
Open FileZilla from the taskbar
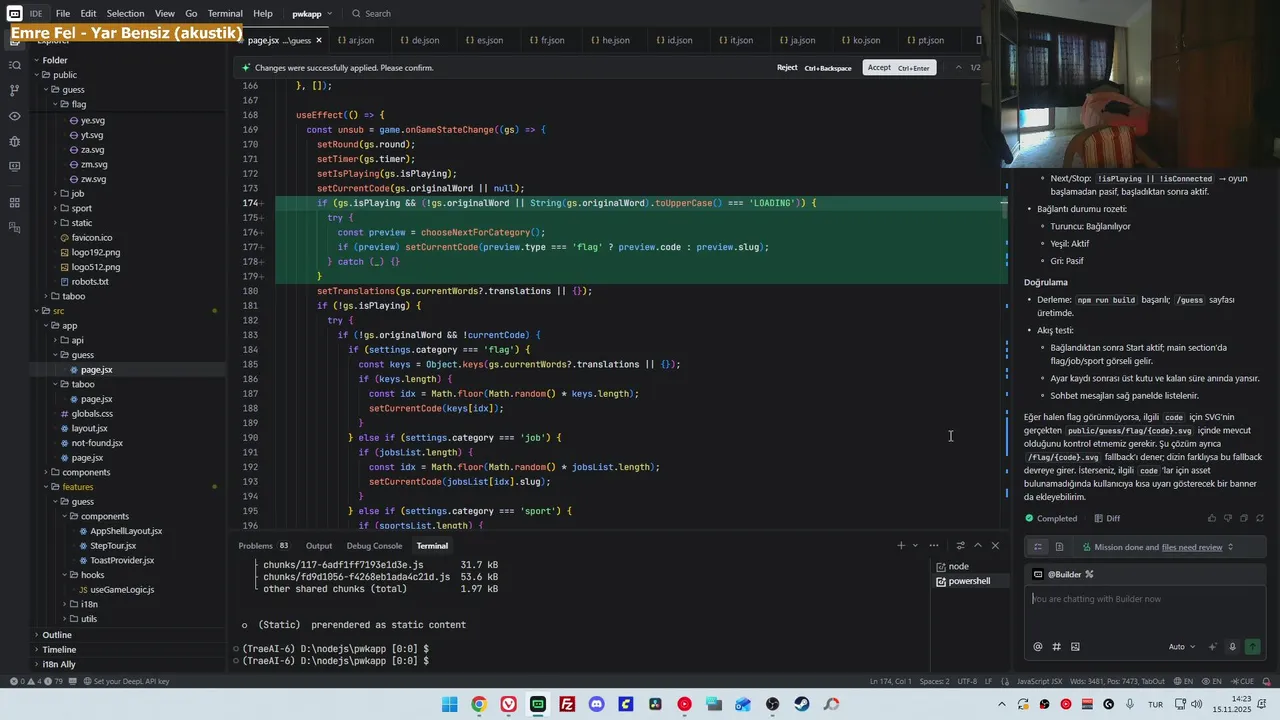567,704
